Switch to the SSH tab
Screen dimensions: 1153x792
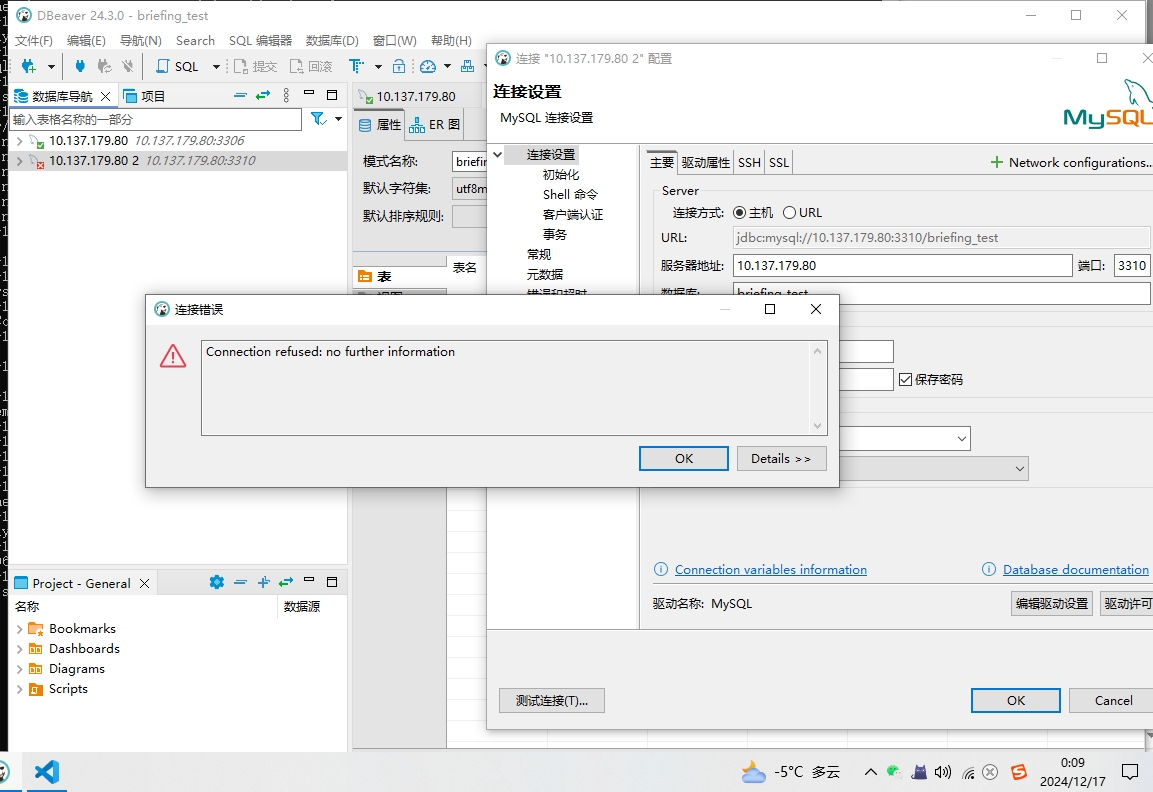(x=749, y=163)
